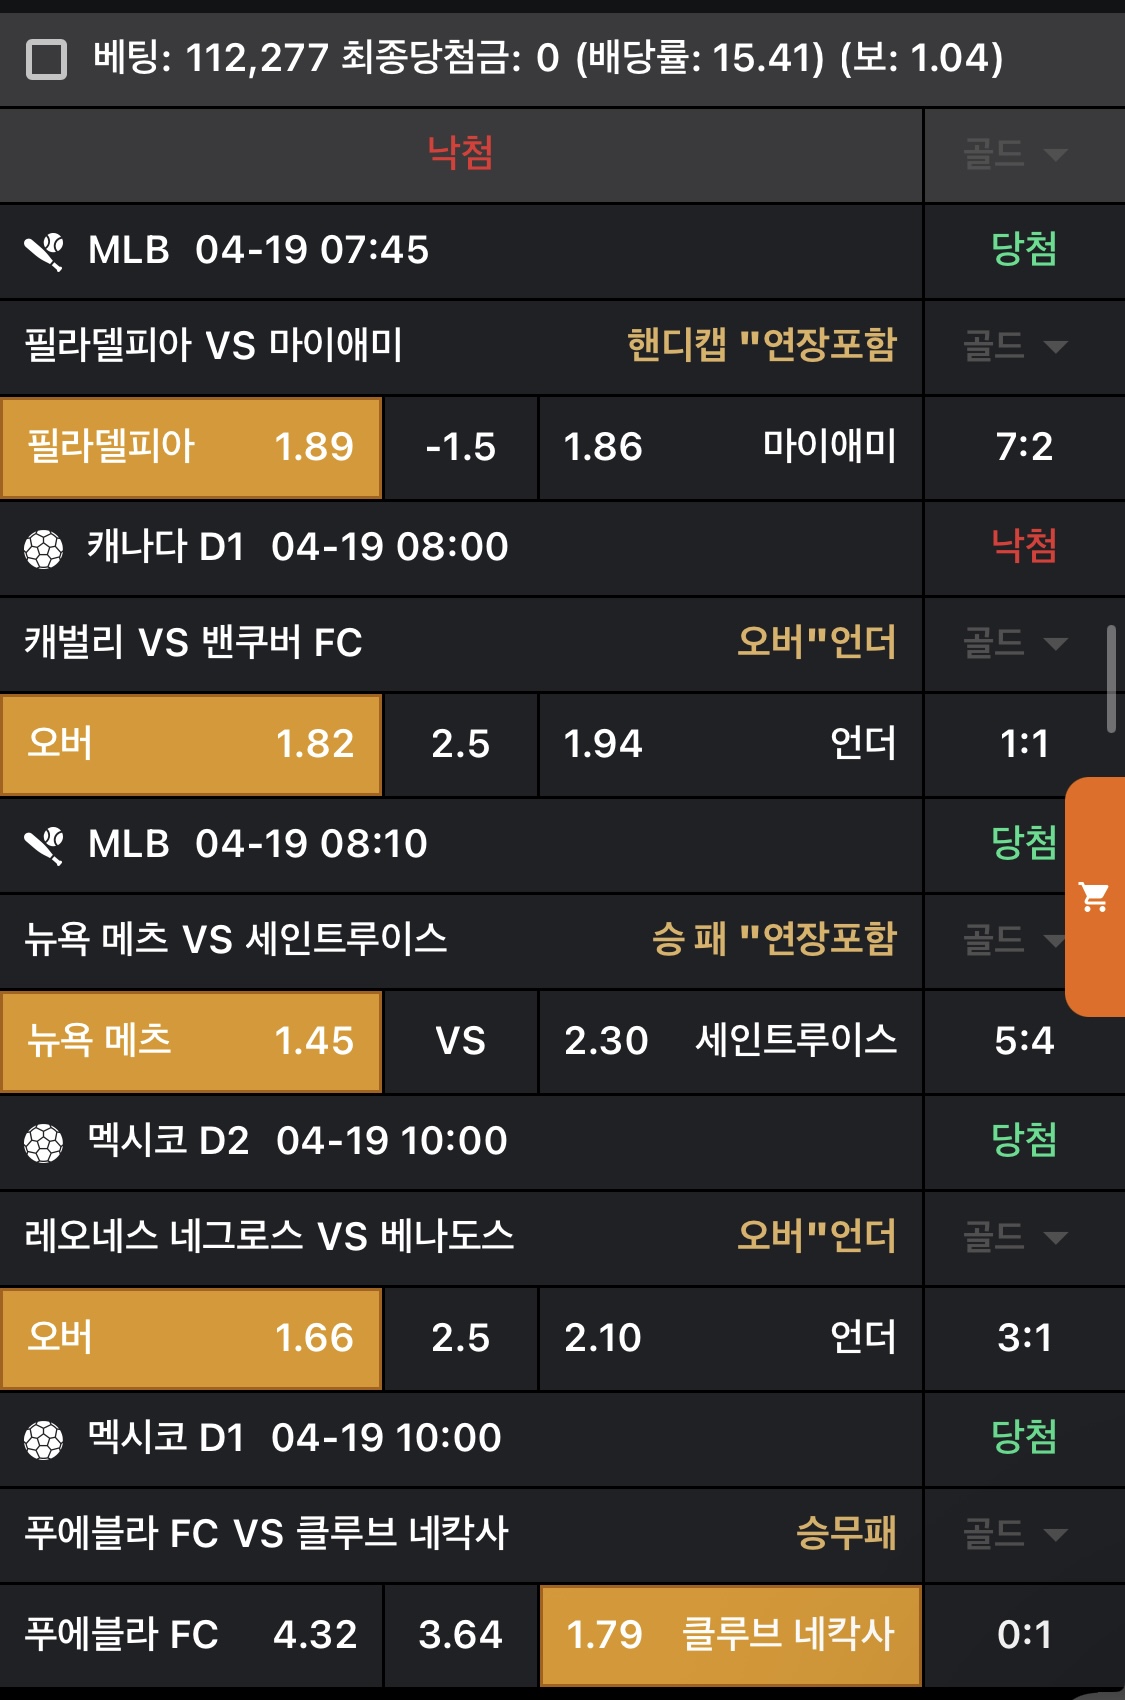Choose the 세인트루이스 2.30 odds option
Screen dimensions: 1125x1700
pyautogui.click(x=730, y=1041)
